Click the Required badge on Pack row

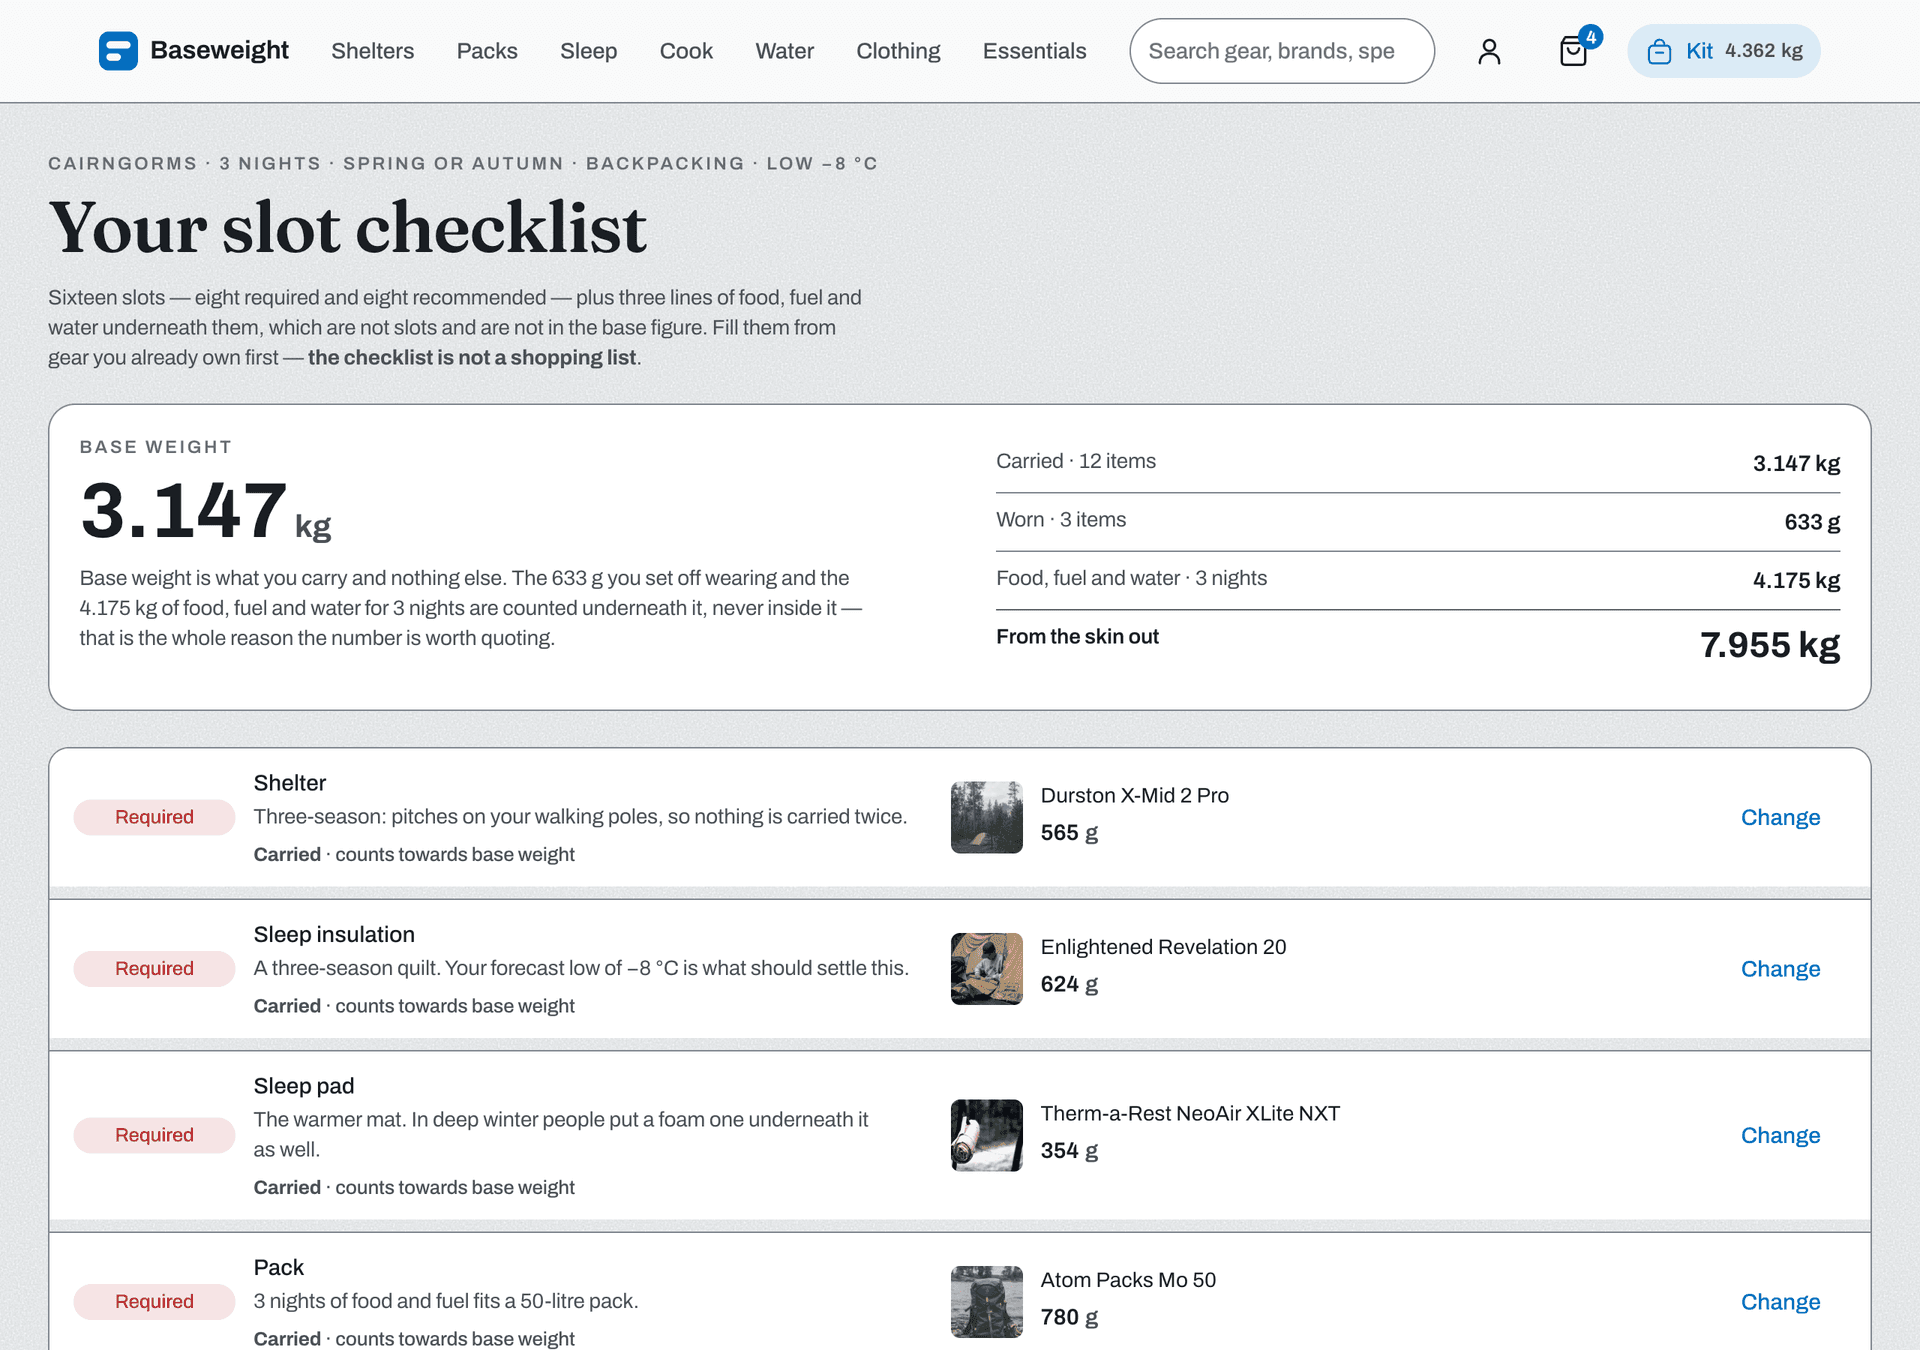click(154, 1302)
